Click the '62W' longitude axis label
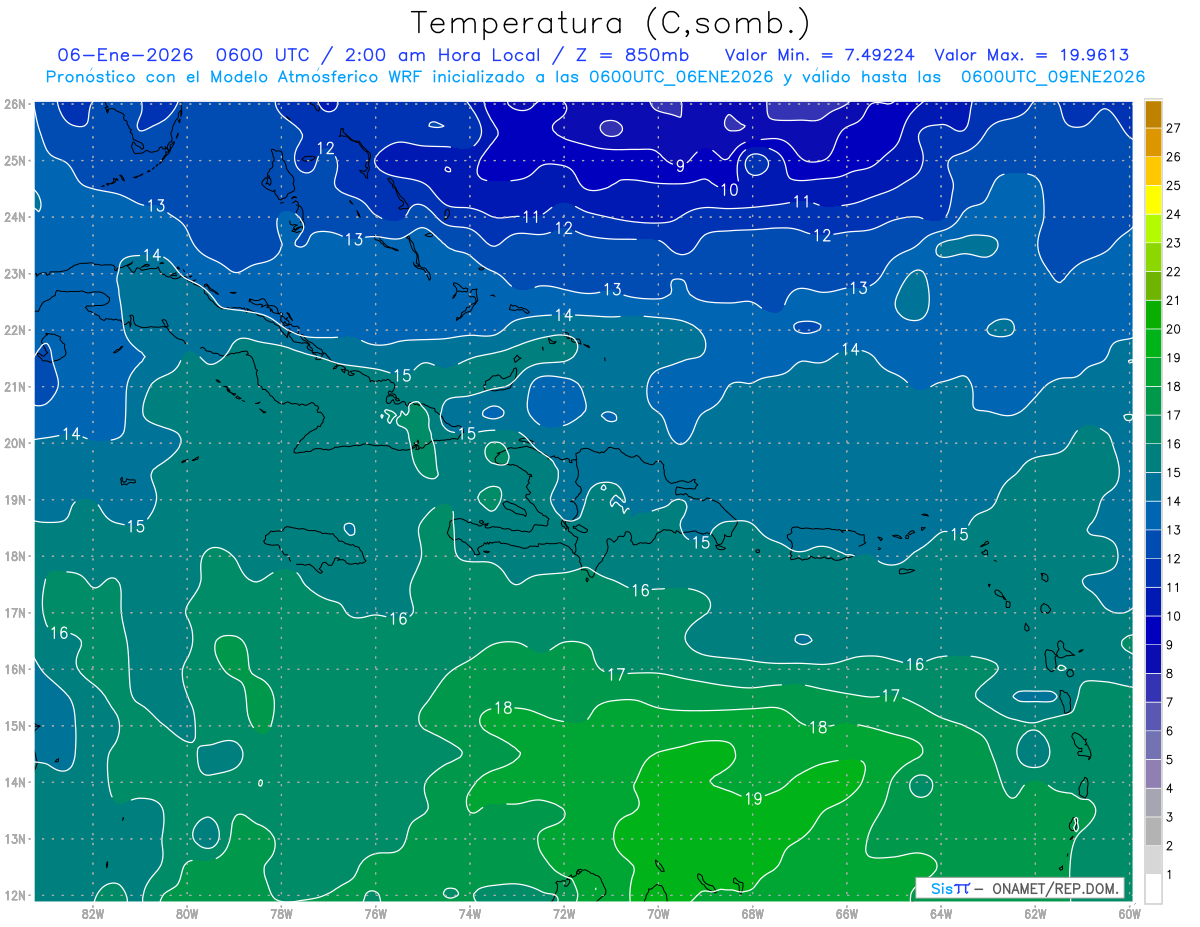Viewport: 1200px width, 927px height. [x=1035, y=913]
